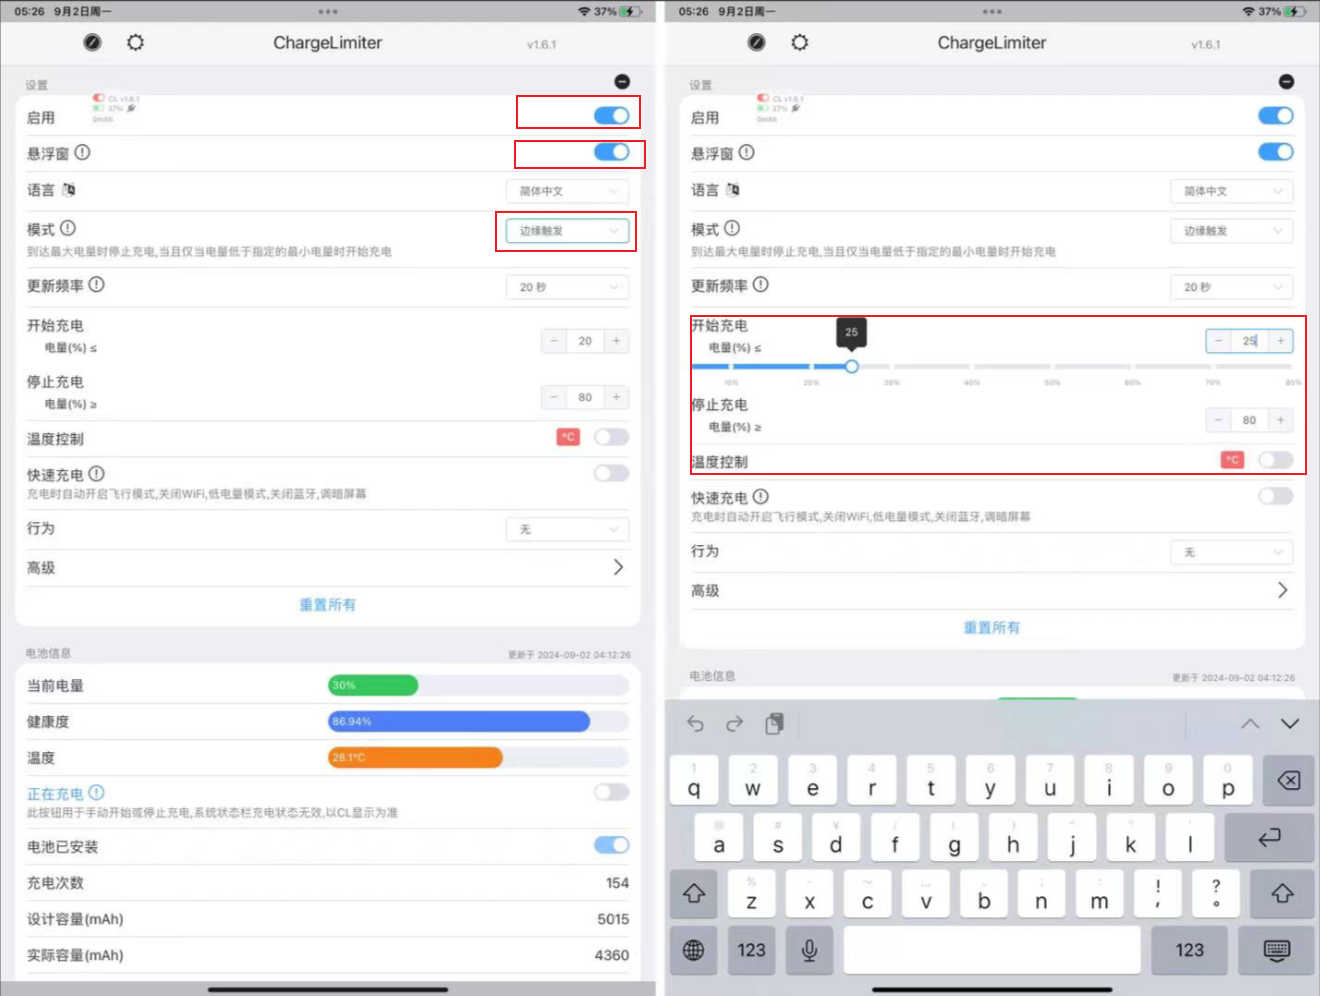Viewport: 1320px width, 996px height.
Task: Tap the microphone dictation key
Action: [x=810, y=950]
